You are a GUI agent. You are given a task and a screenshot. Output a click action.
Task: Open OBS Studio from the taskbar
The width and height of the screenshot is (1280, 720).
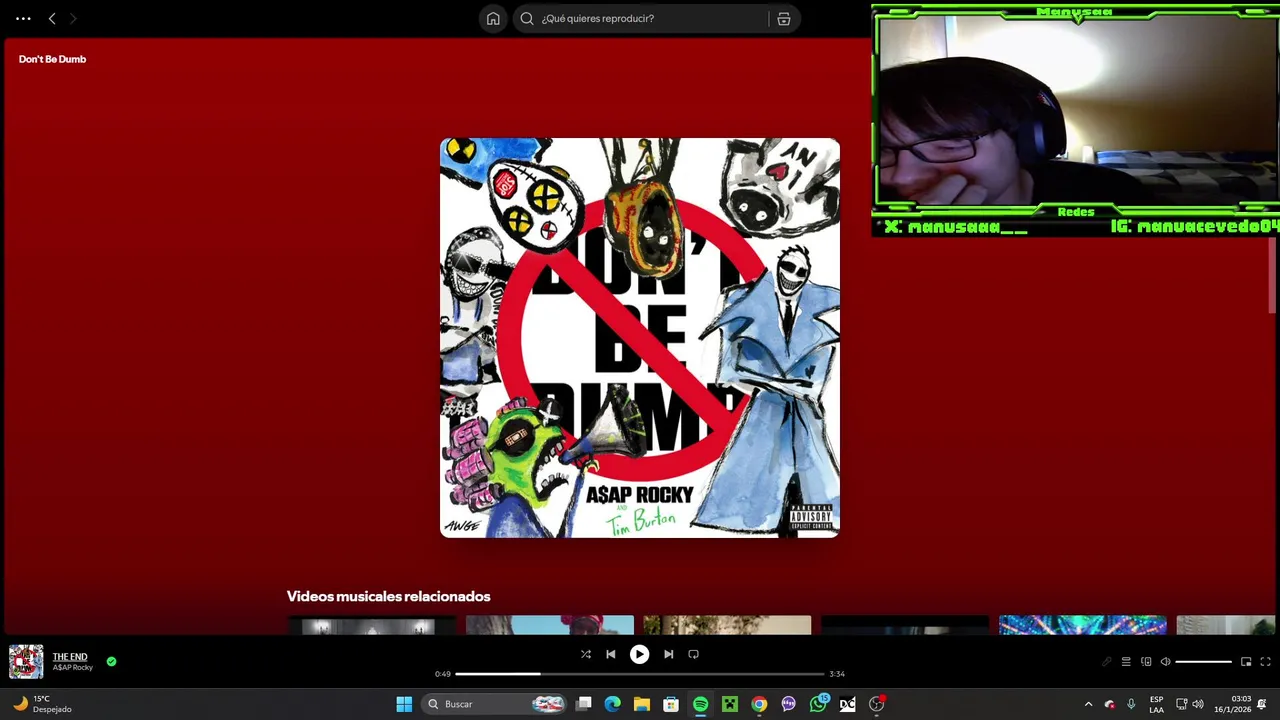(x=877, y=704)
